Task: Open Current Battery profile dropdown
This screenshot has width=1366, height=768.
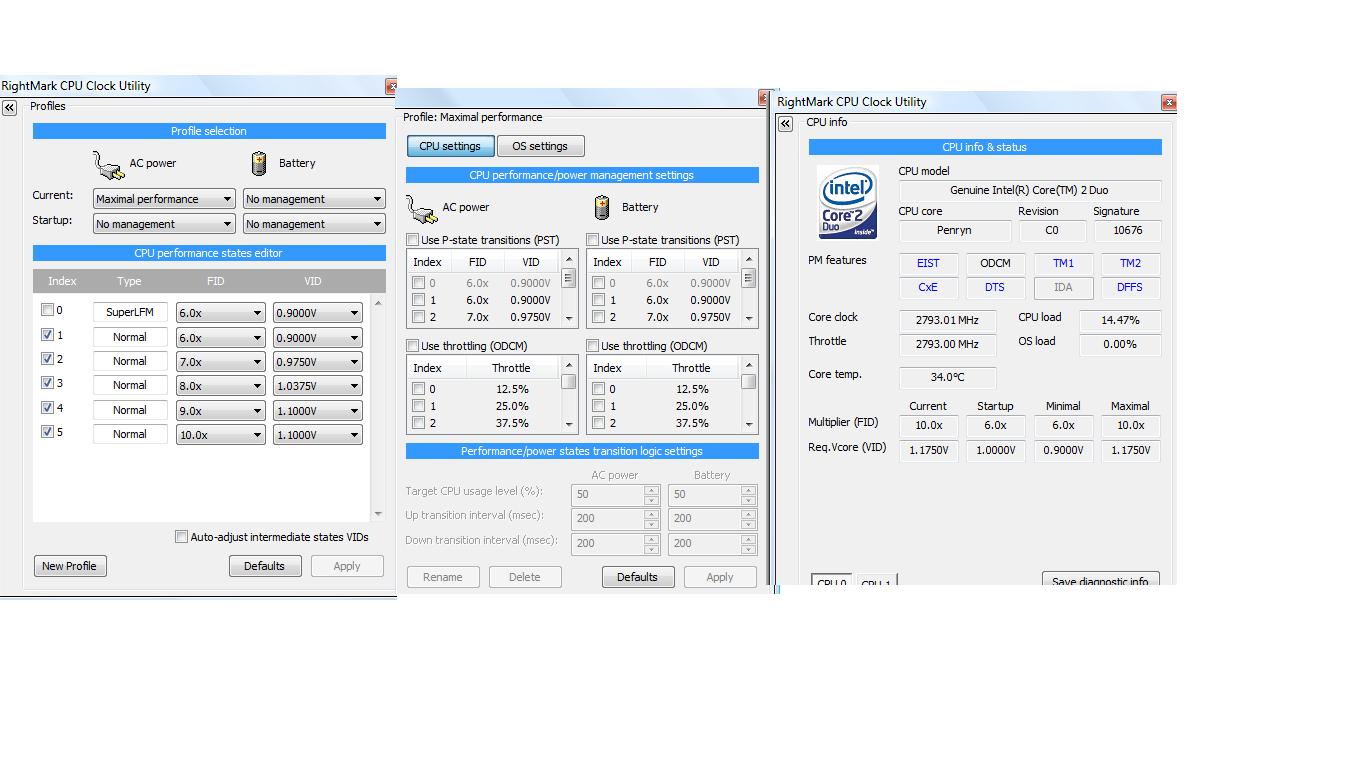Action: pos(314,199)
